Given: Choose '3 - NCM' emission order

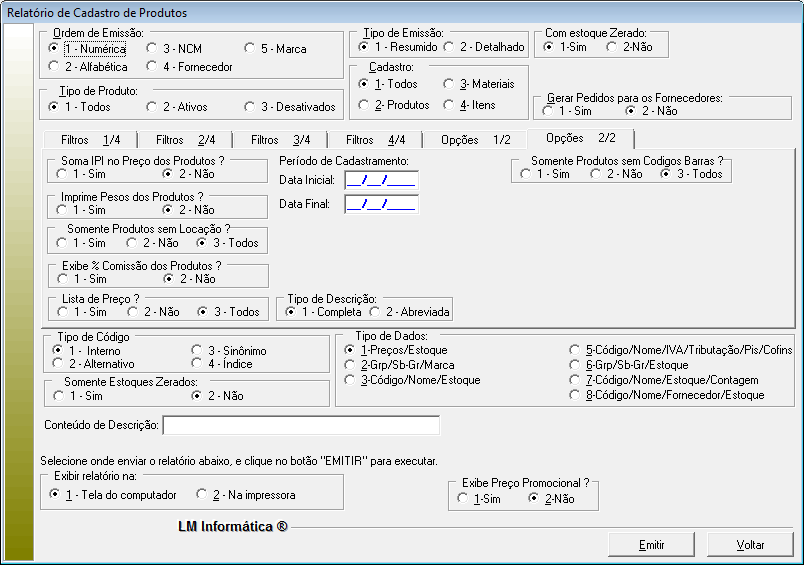Looking at the screenshot, I should (x=151, y=48).
